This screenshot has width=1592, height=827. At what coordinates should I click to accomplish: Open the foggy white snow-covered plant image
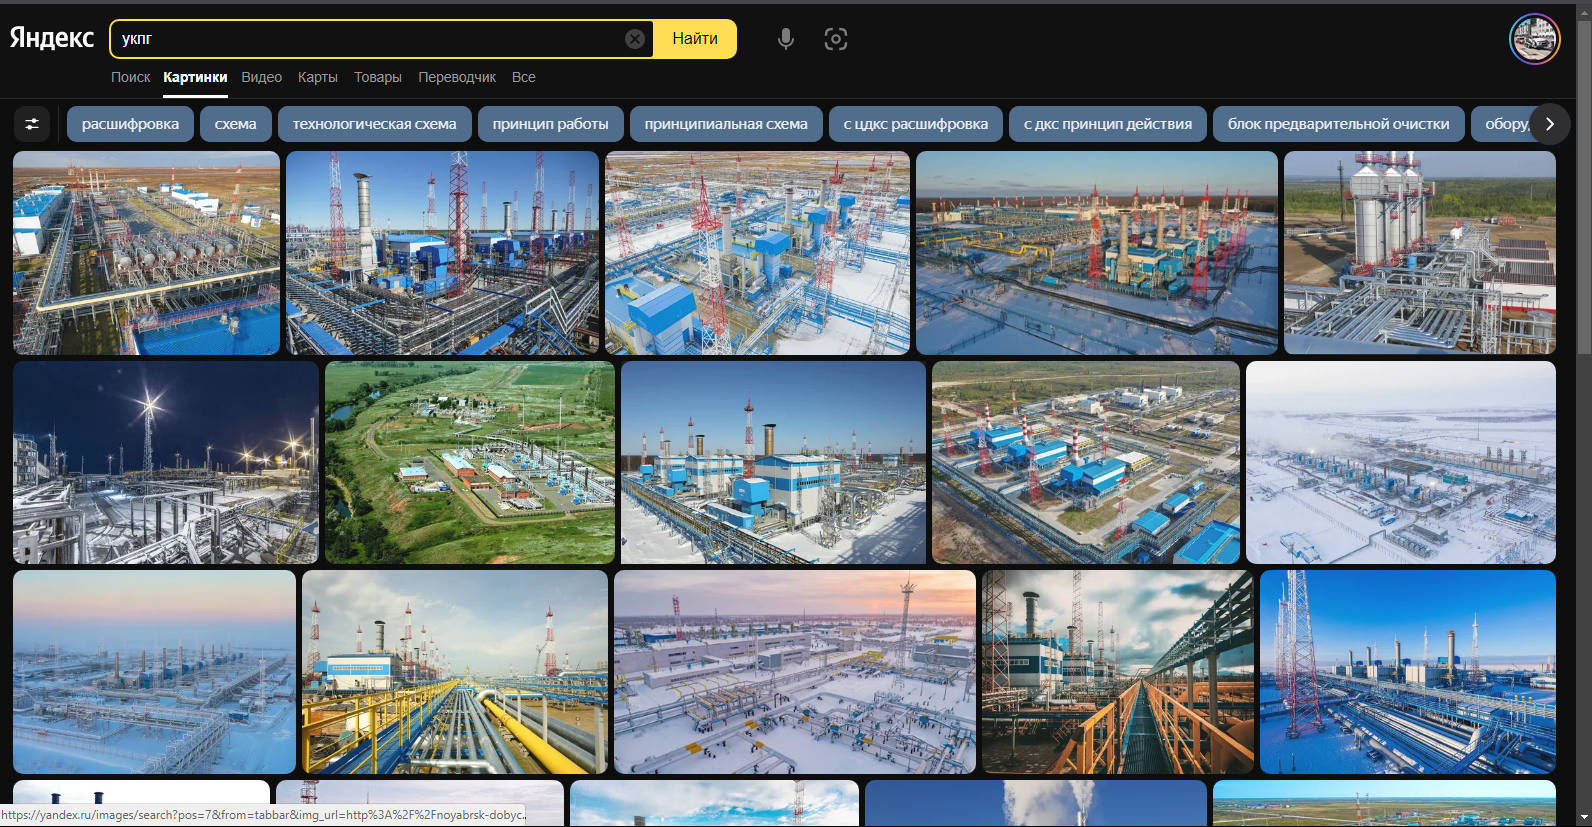pyautogui.click(x=1401, y=463)
